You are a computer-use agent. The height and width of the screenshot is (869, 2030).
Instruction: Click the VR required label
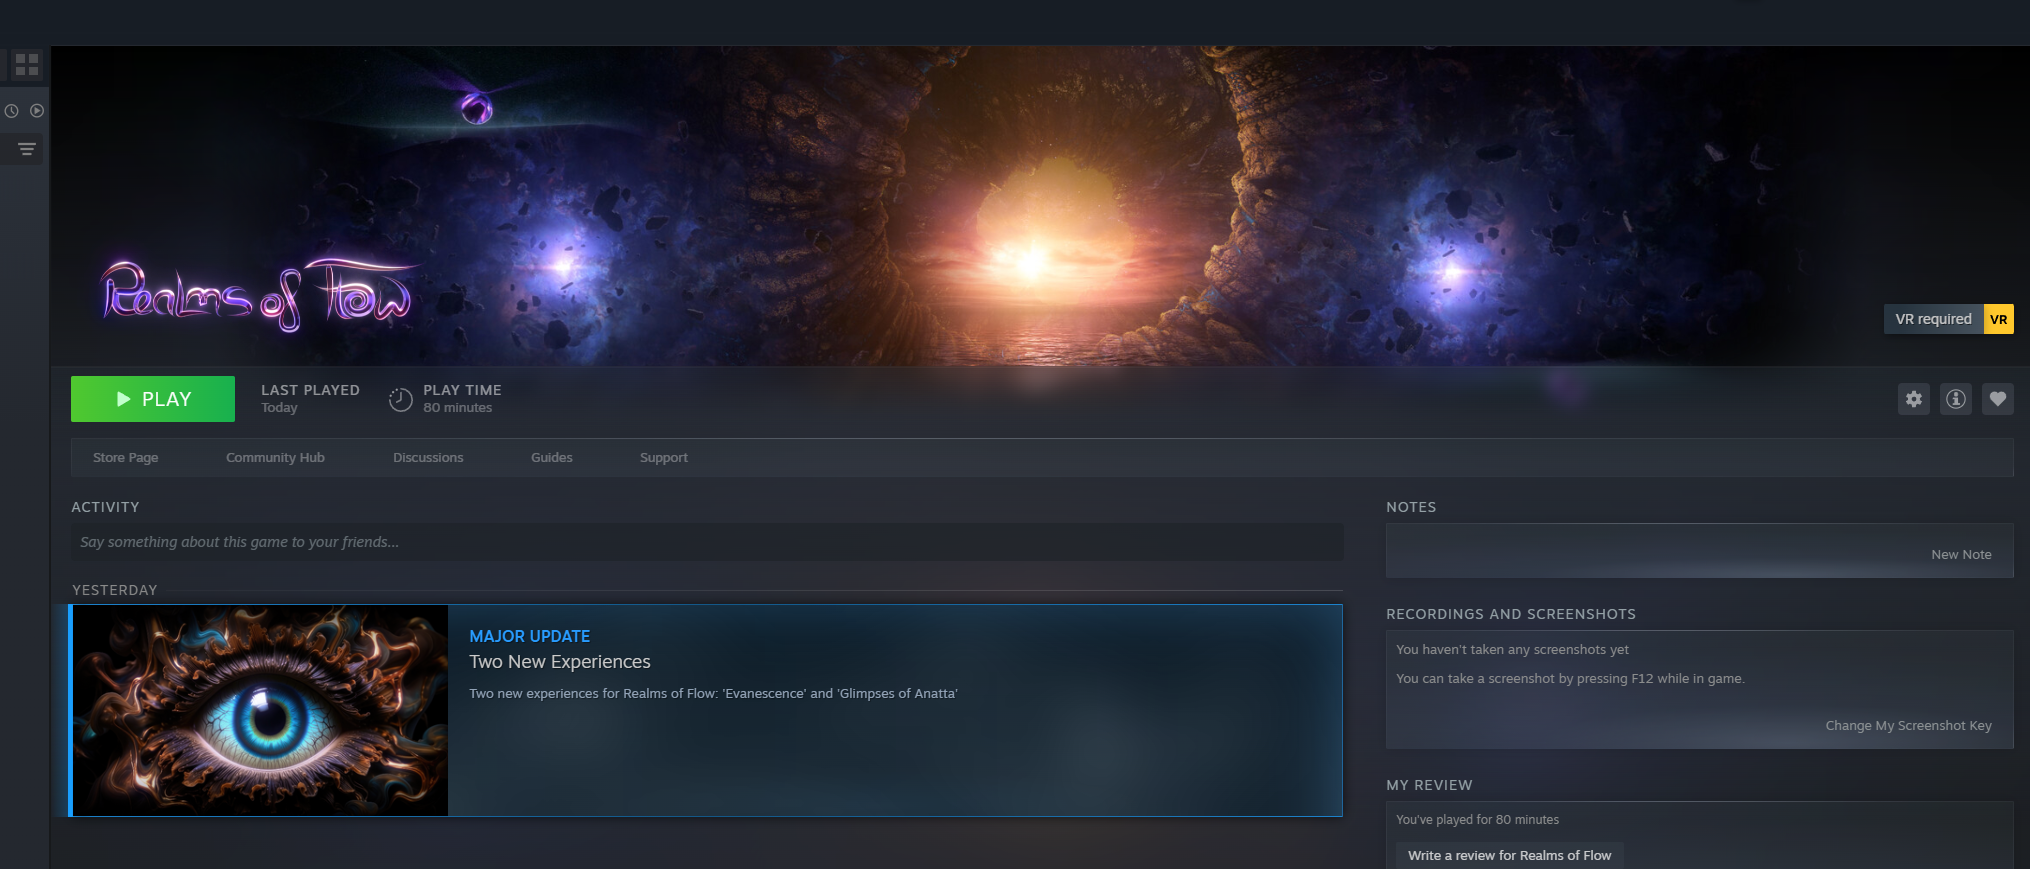(x=1933, y=319)
